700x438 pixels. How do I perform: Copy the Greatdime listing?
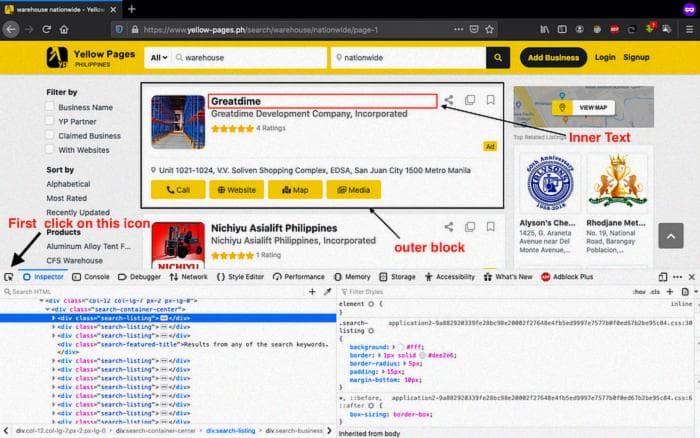(470, 100)
